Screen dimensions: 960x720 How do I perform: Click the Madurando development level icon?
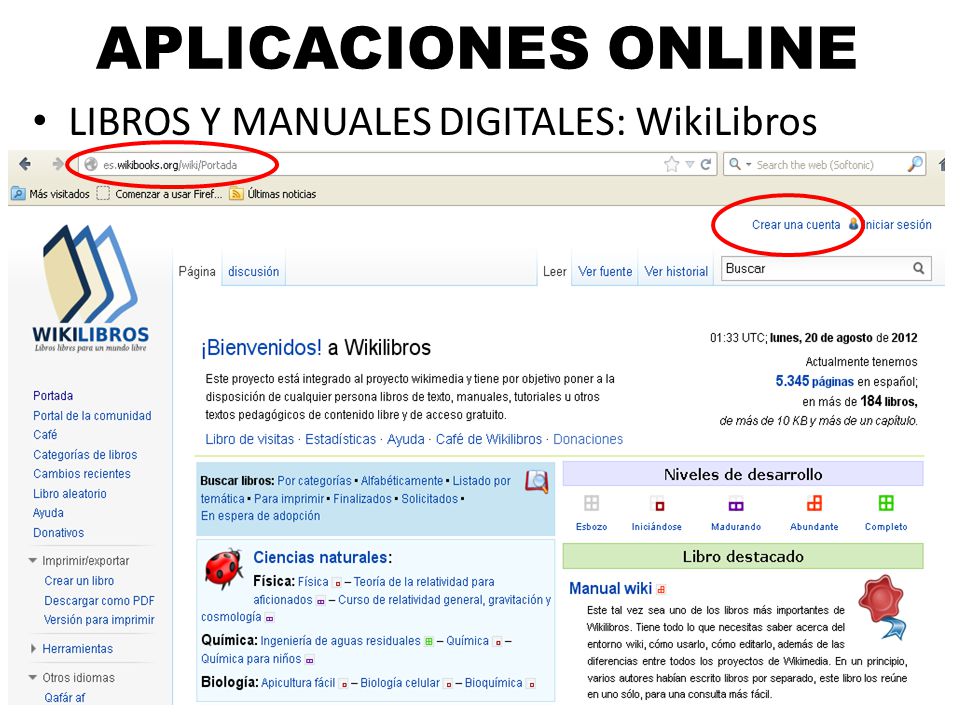click(x=736, y=504)
